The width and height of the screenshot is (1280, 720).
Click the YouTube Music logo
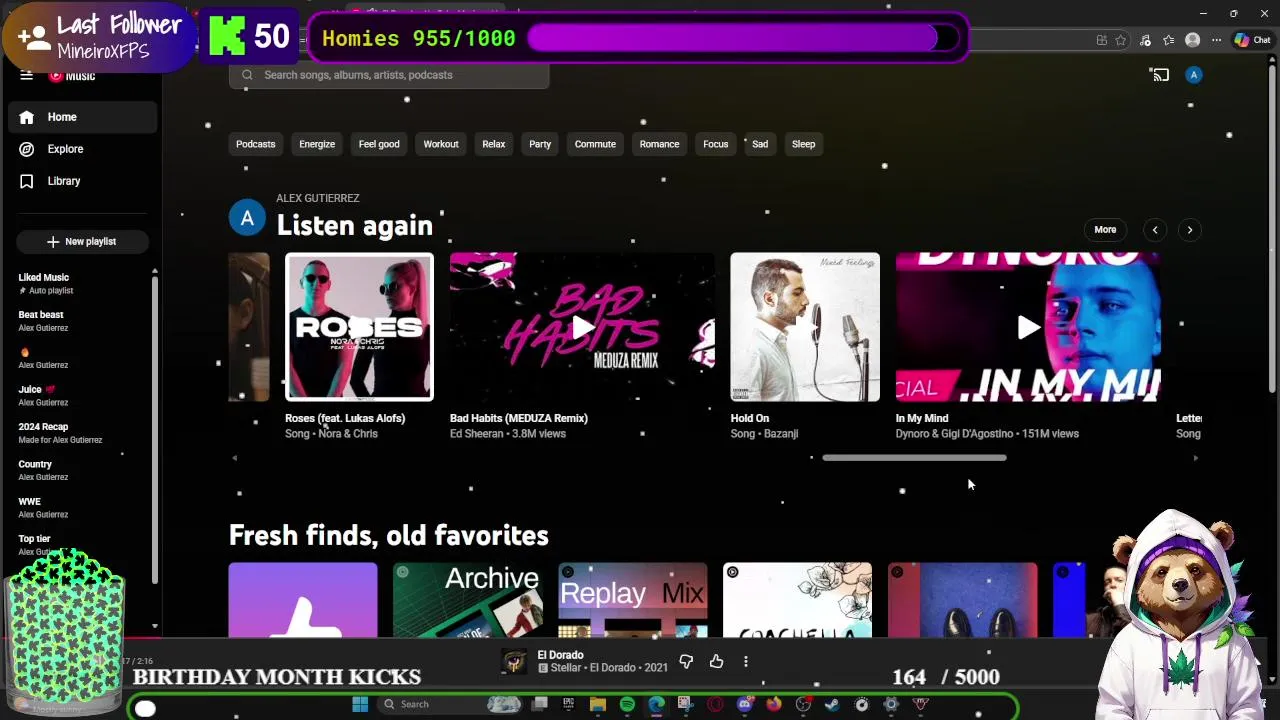coord(72,76)
